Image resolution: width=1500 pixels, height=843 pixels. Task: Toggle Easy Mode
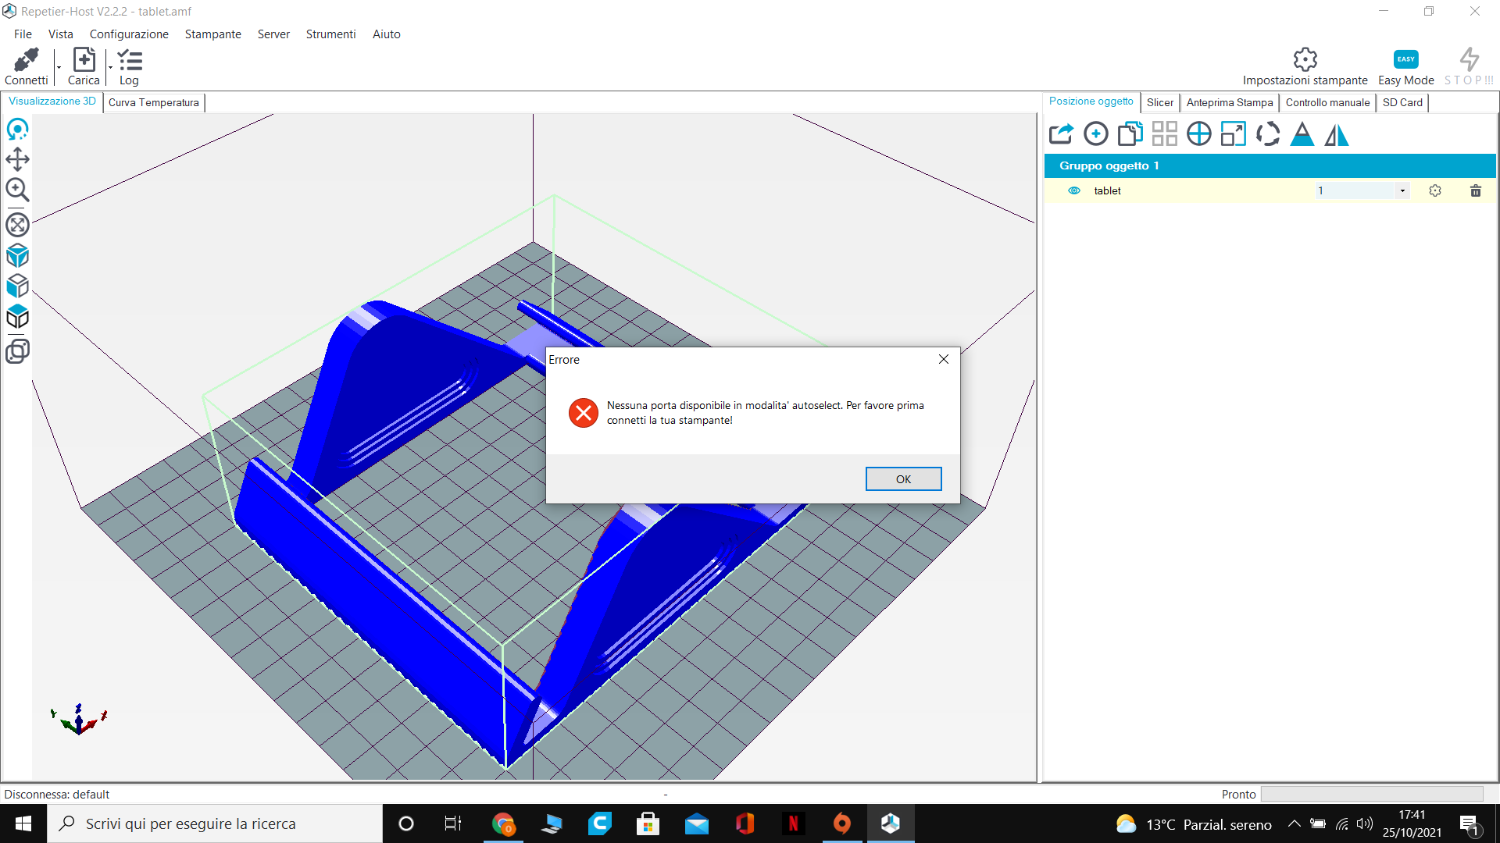1405,66
